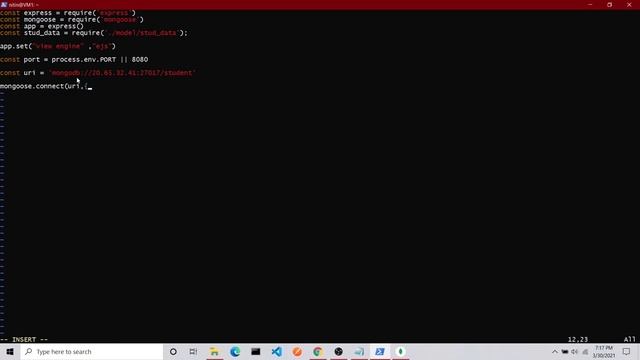Launch Microsoft Edge from the taskbar
Viewport: 640px width, 360px height.
click(235, 351)
